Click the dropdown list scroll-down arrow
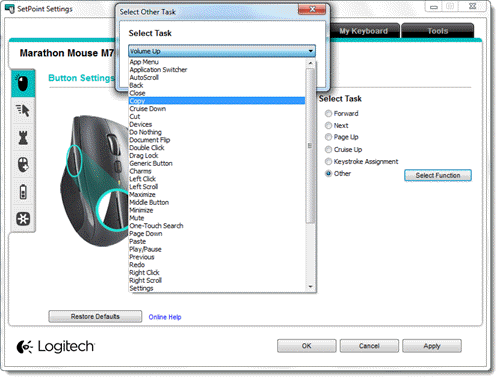Image resolution: width=500 pixels, height=380 pixels. (x=311, y=287)
